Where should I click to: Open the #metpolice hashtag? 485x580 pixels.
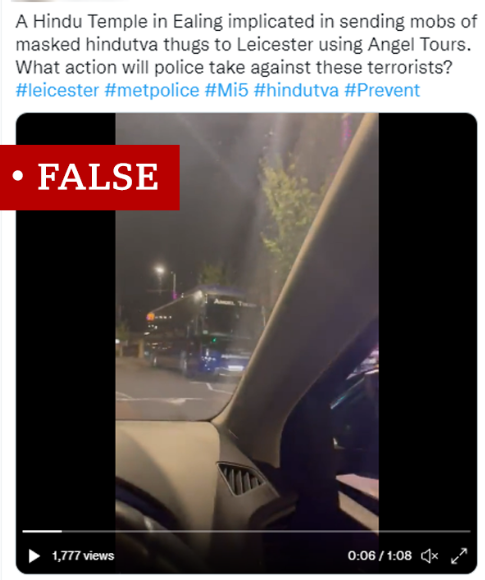click(152, 90)
